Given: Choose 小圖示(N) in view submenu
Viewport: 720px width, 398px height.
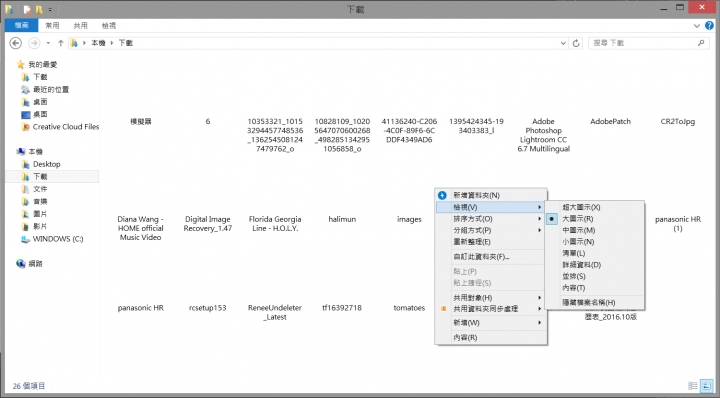Looking at the screenshot, I should coord(595,242).
